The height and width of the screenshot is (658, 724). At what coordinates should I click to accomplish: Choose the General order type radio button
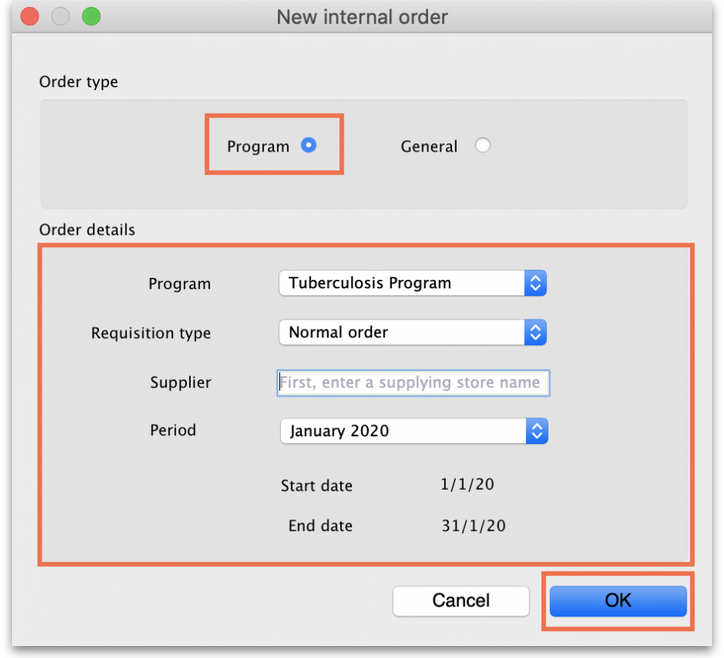[482, 145]
